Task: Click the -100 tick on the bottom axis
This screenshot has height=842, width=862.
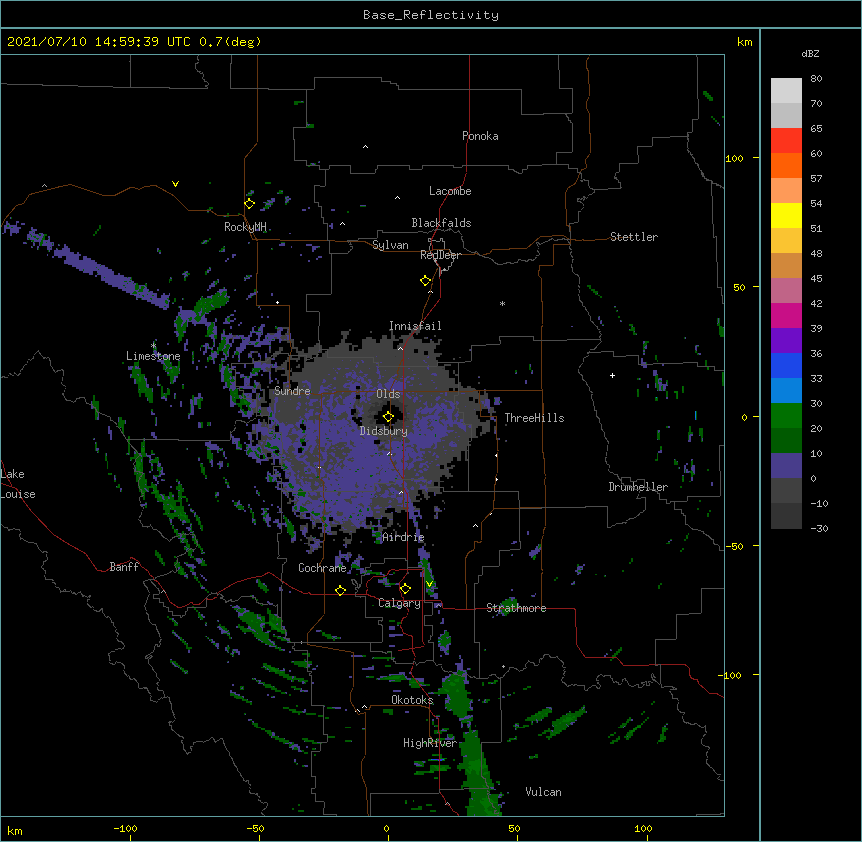Action: coord(125,828)
